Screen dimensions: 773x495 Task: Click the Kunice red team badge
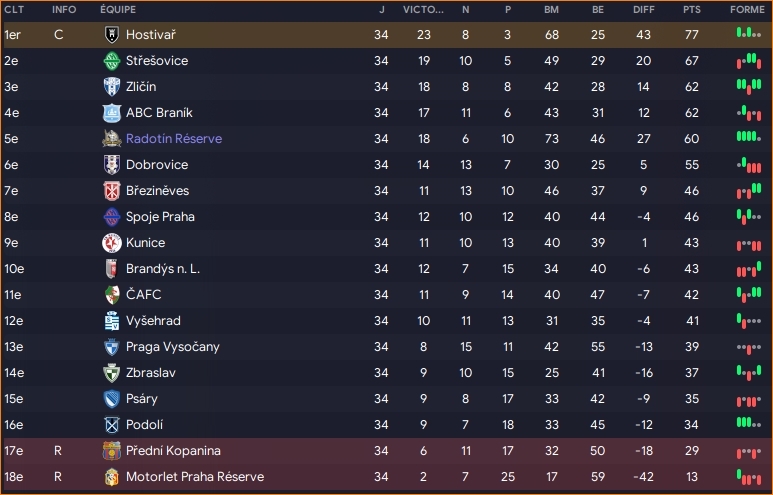[x=111, y=243]
